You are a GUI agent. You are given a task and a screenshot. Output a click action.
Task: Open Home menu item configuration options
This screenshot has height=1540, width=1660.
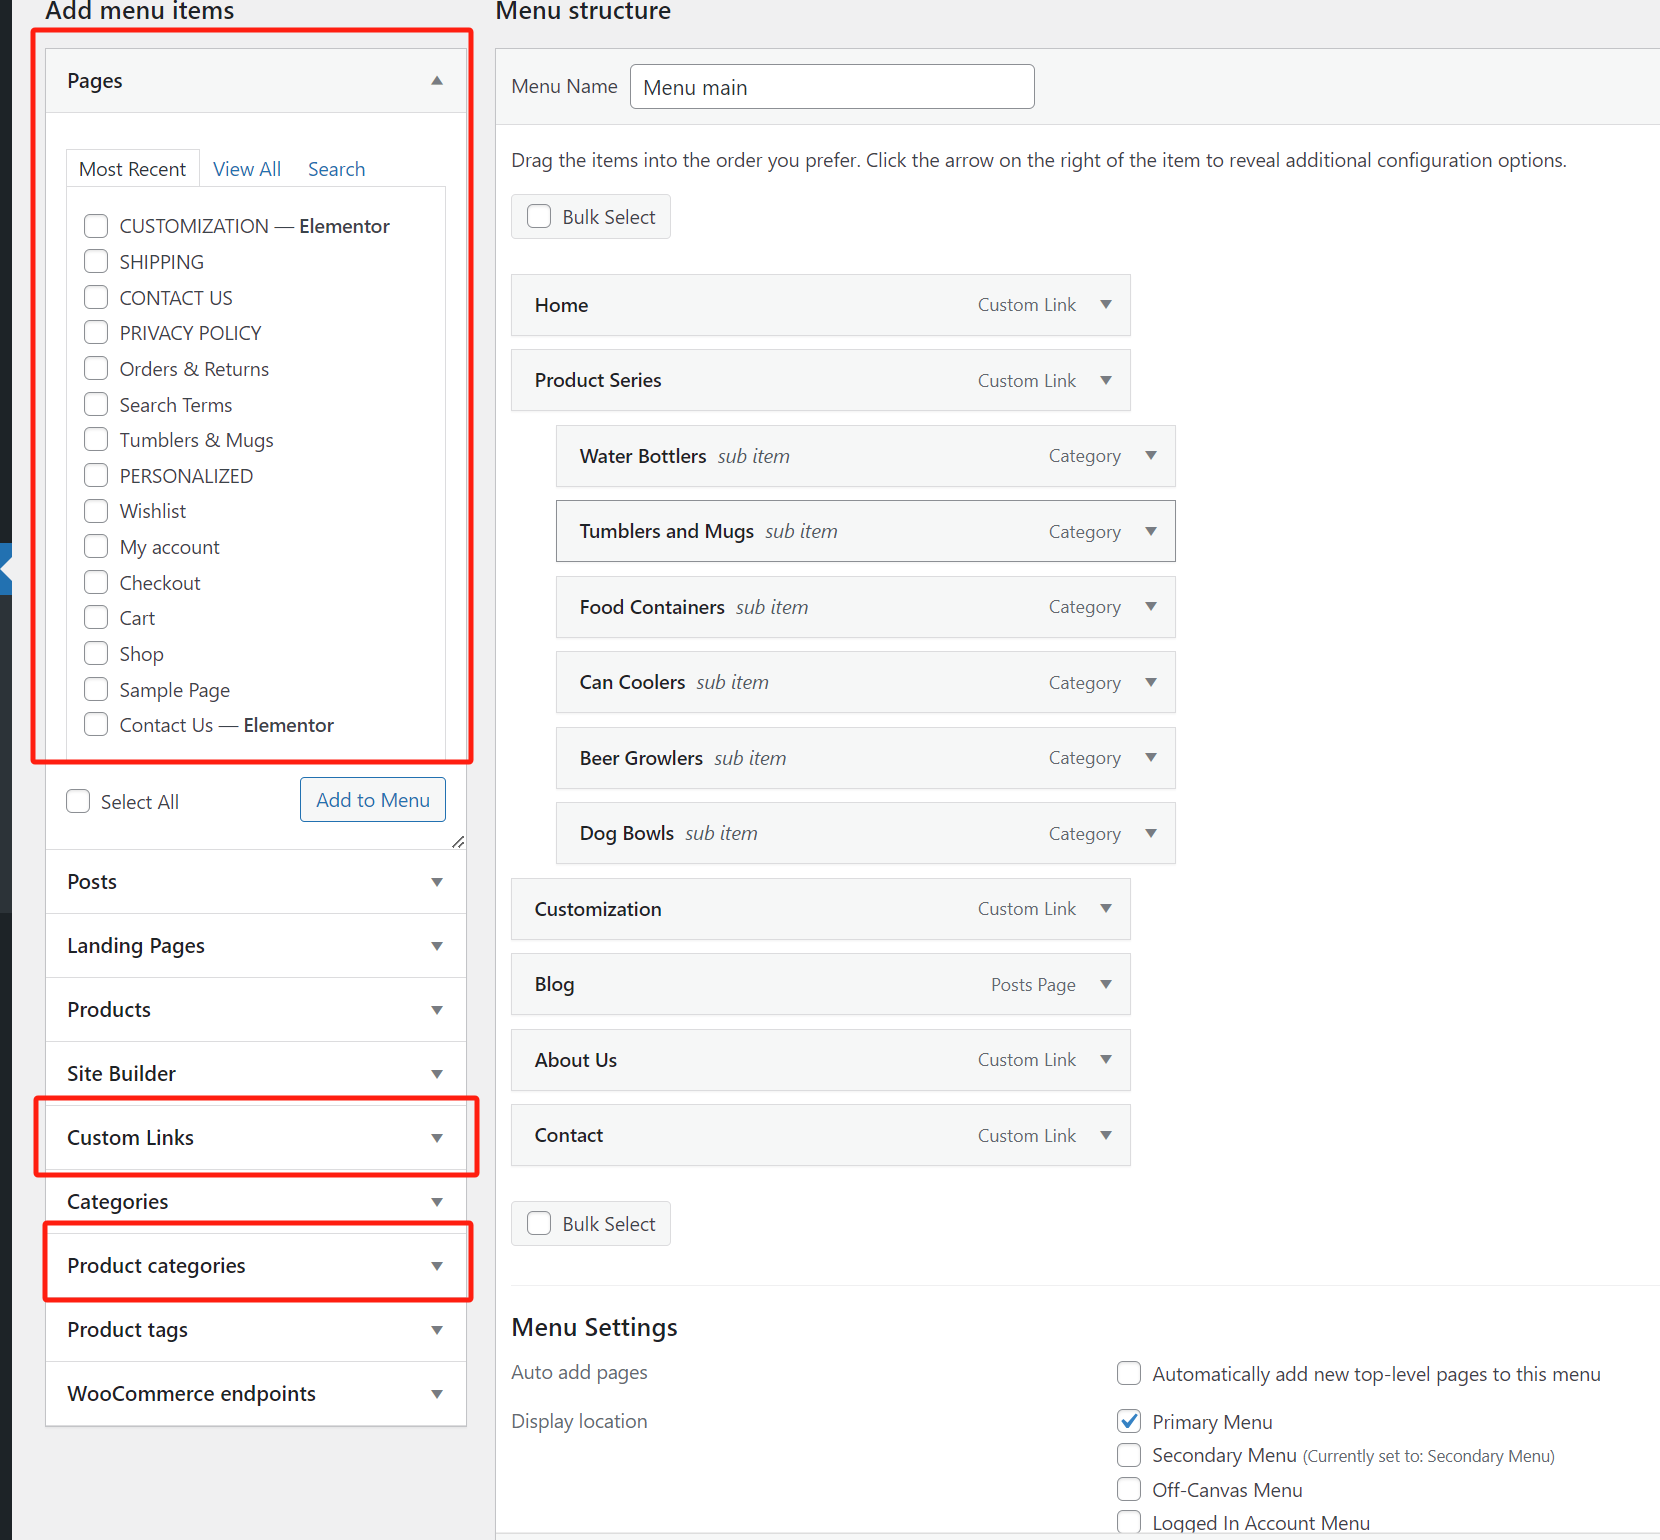tap(1106, 305)
